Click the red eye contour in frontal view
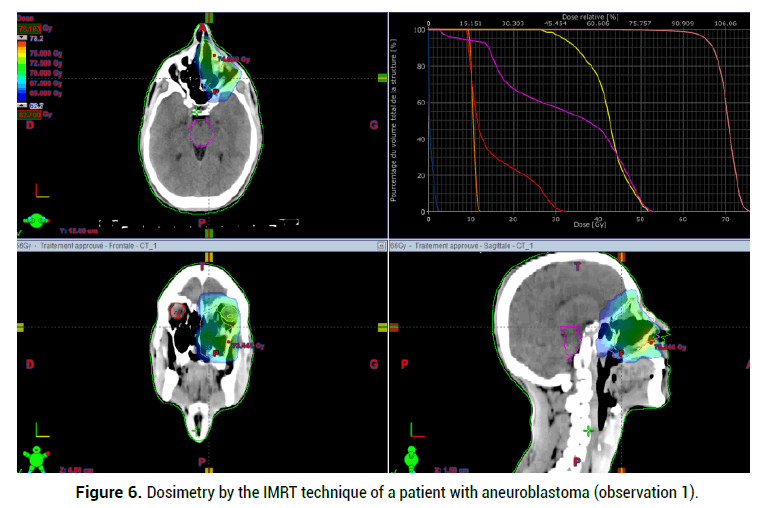Screen dimensions: 762x508 [x=178, y=312]
